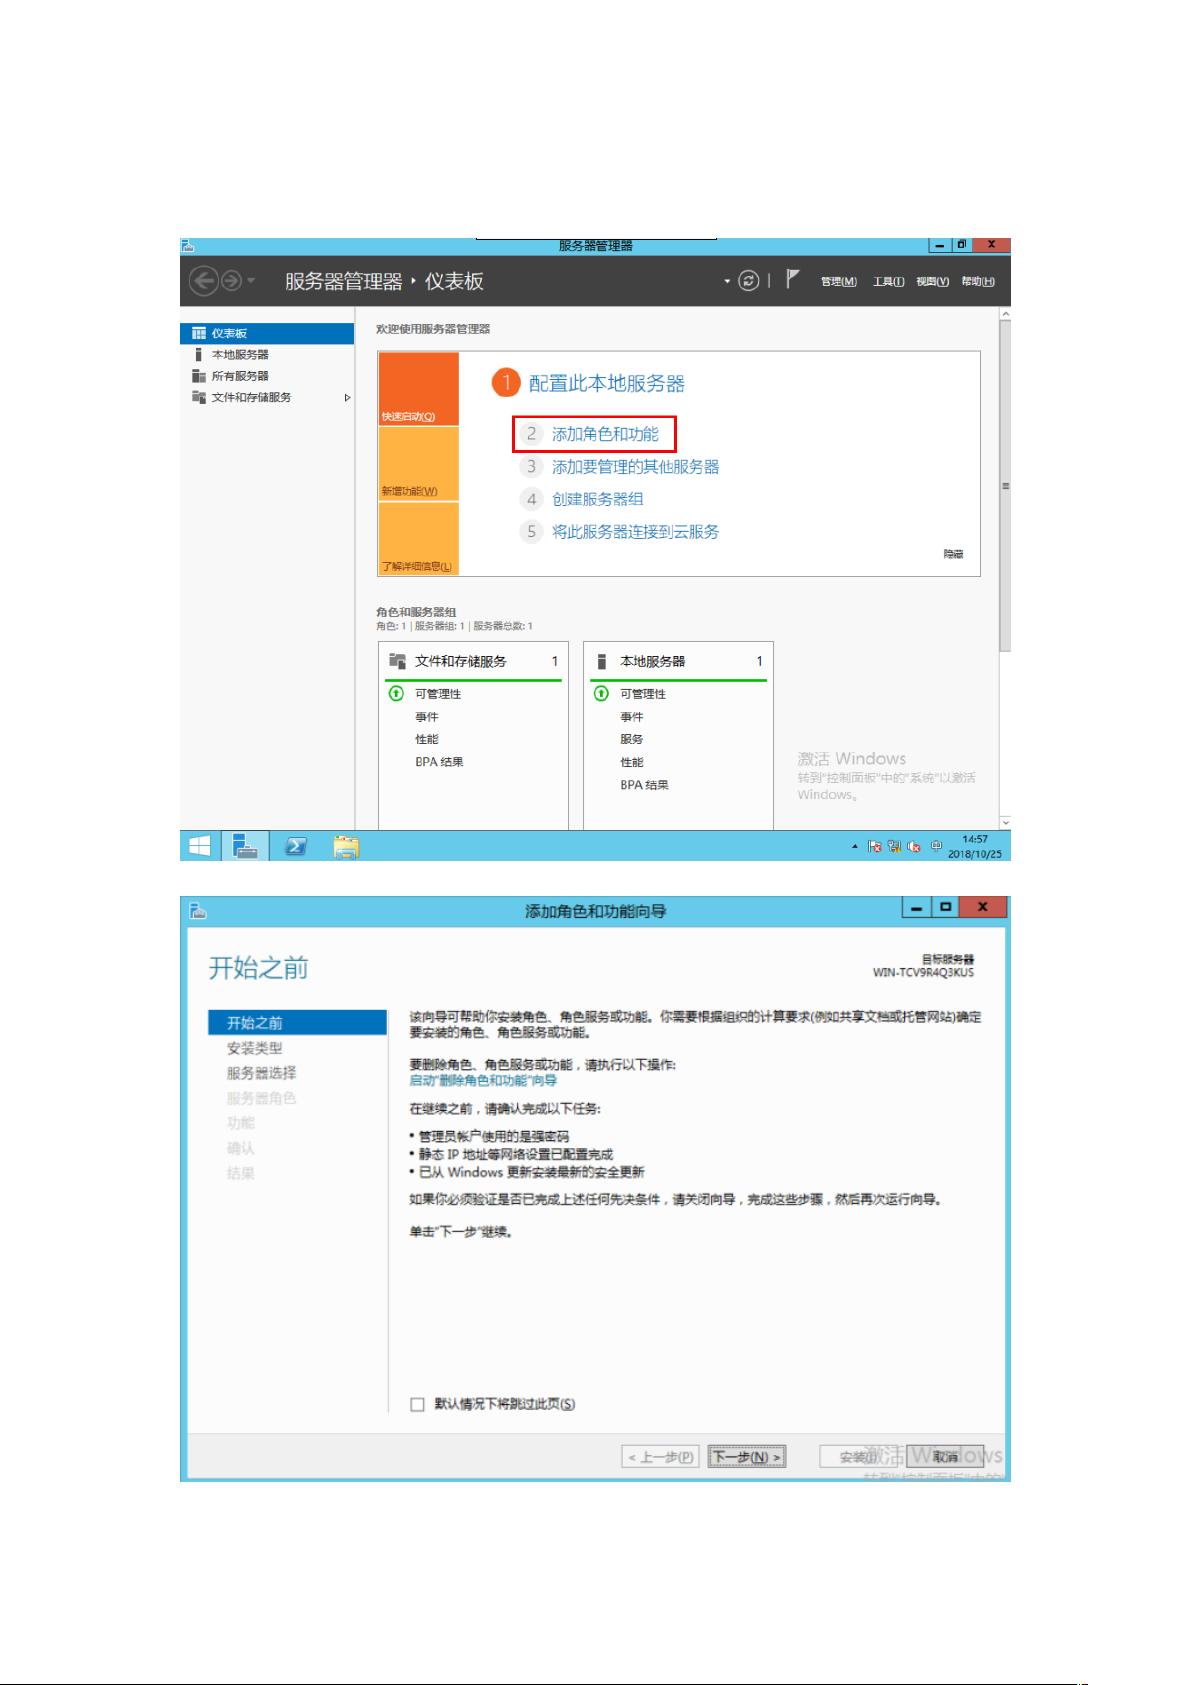Click 将此服务器连接到云服务 link

(635, 531)
